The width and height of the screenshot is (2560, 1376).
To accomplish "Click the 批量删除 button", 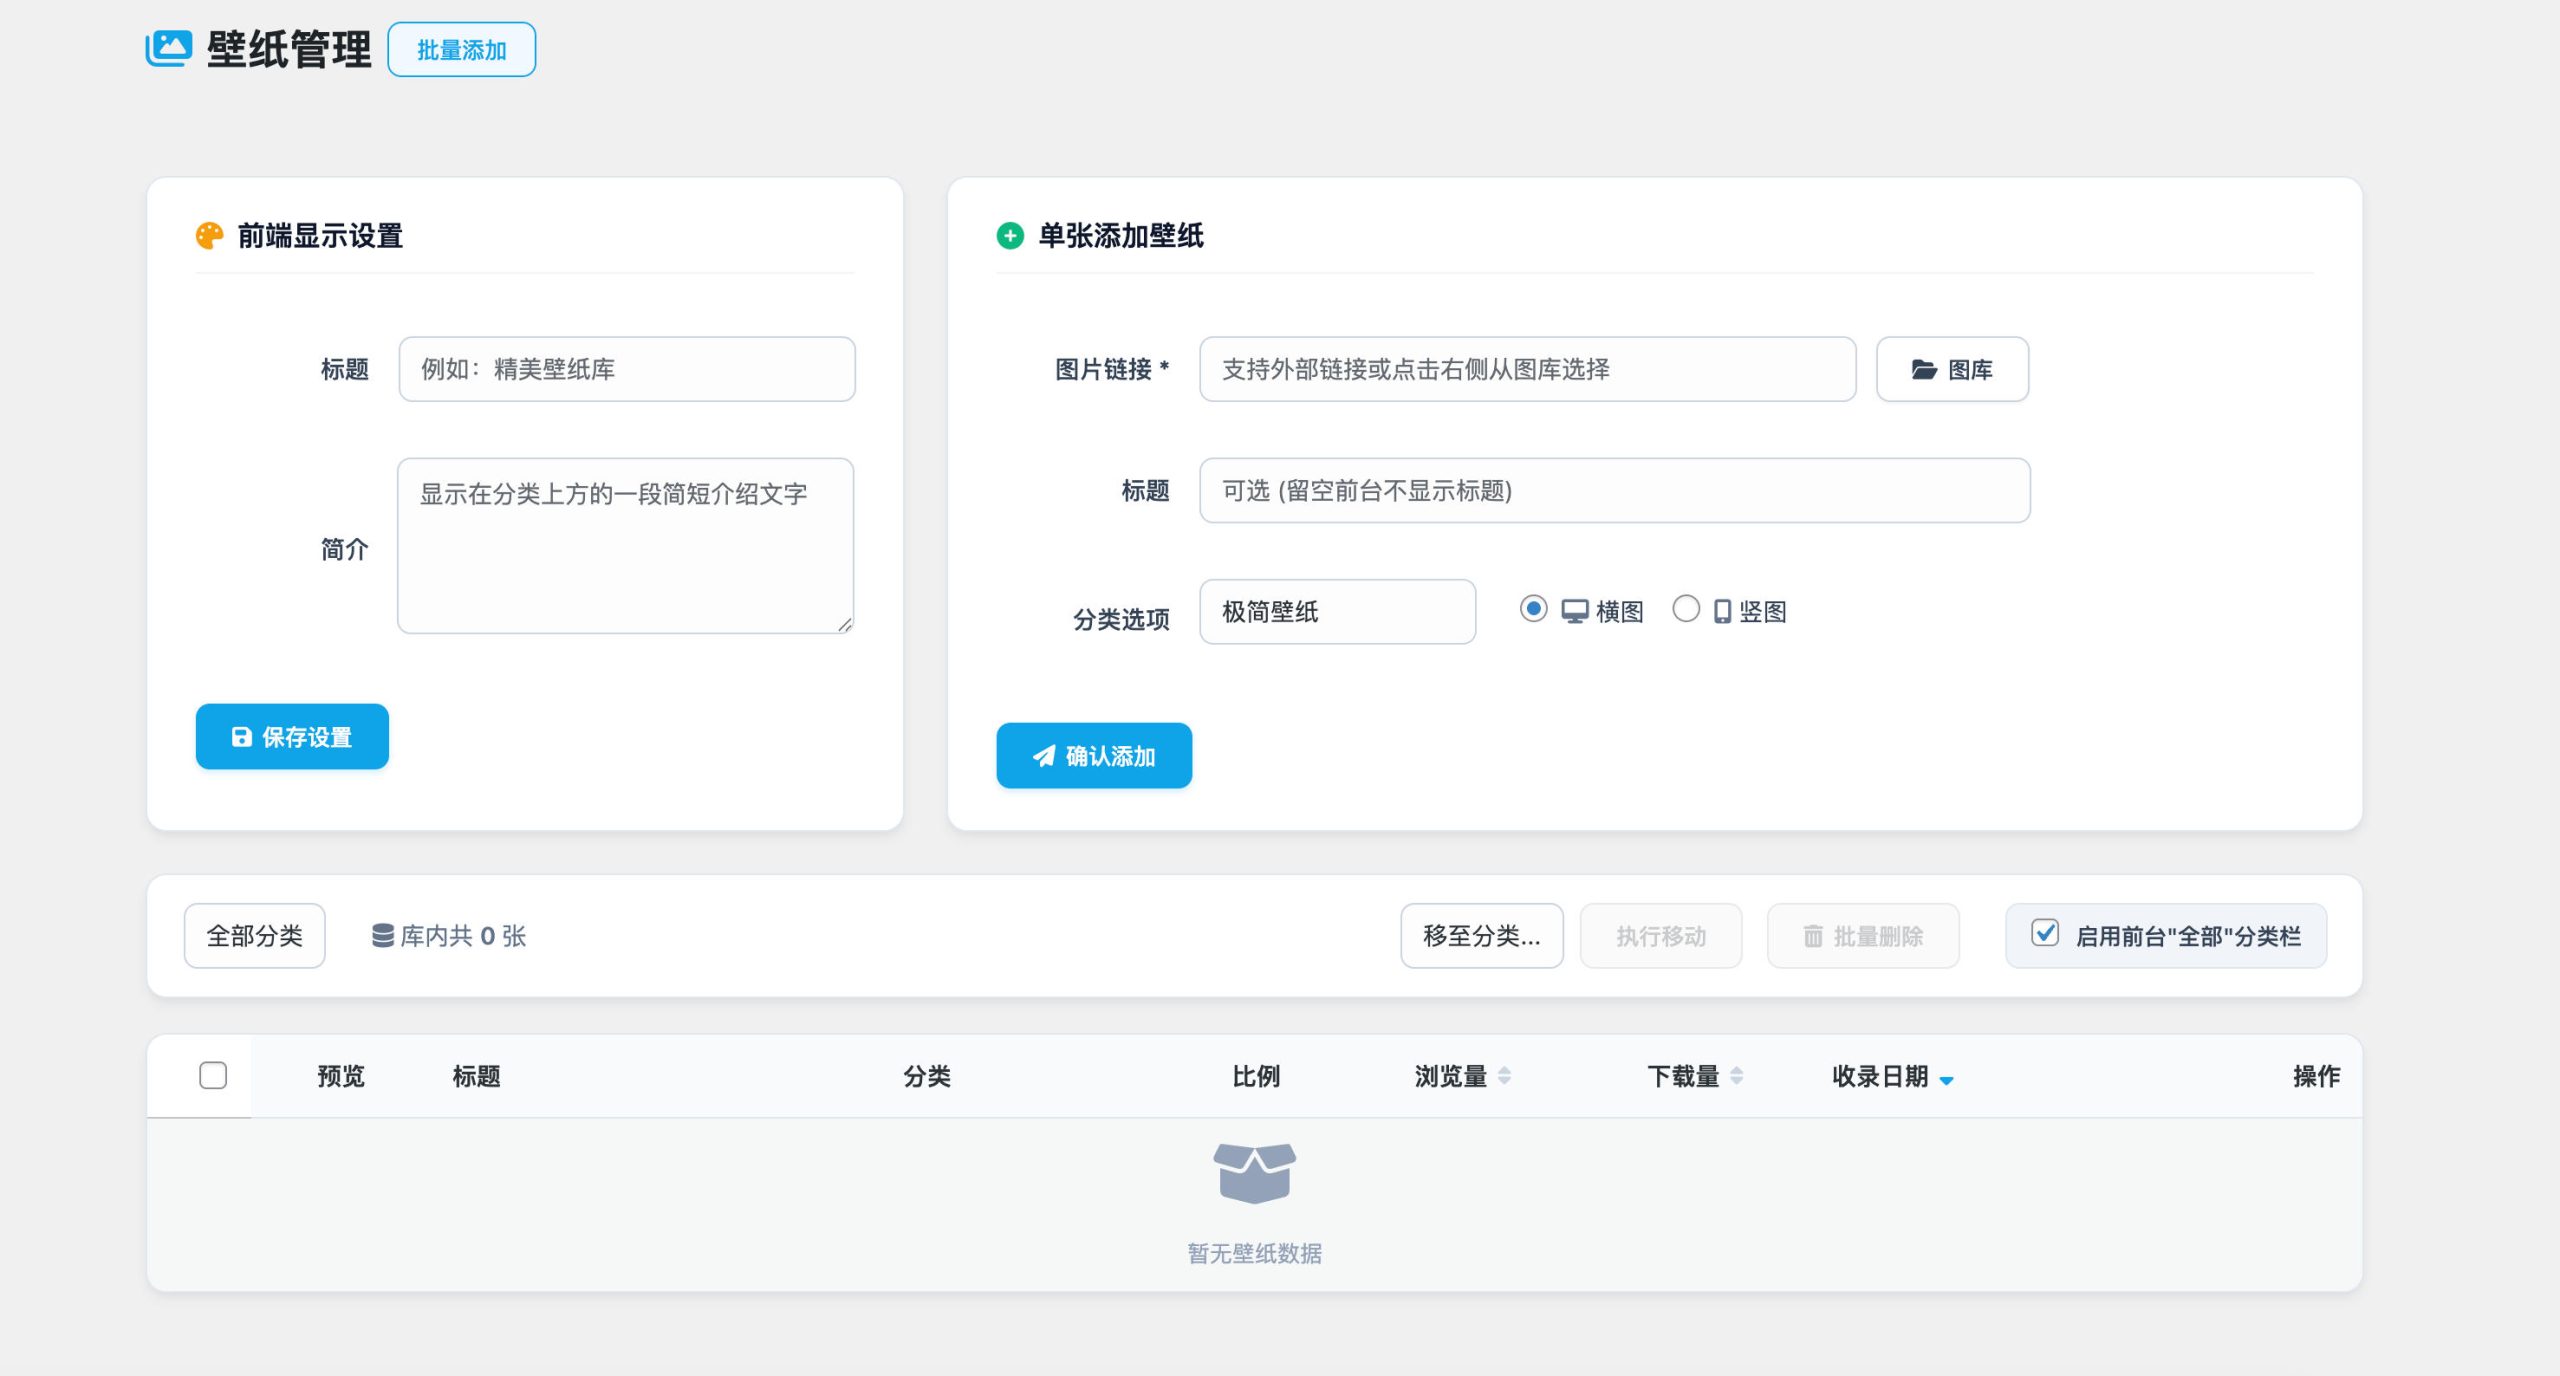I will (x=1863, y=936).
